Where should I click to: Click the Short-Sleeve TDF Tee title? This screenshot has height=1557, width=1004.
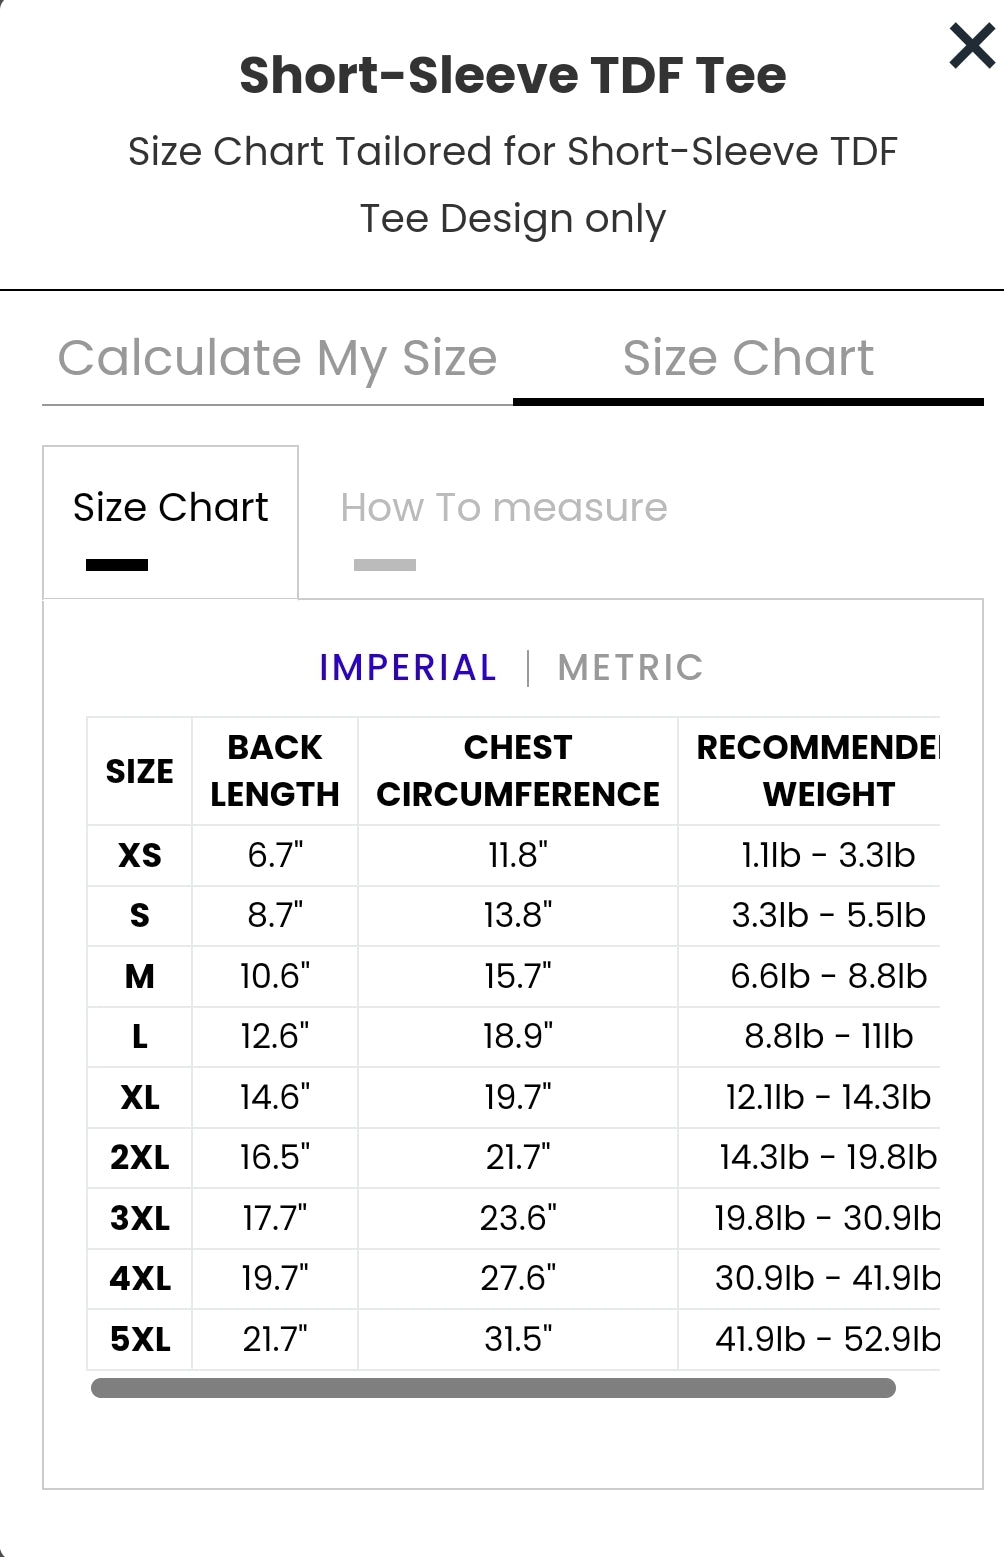point(512,75)
